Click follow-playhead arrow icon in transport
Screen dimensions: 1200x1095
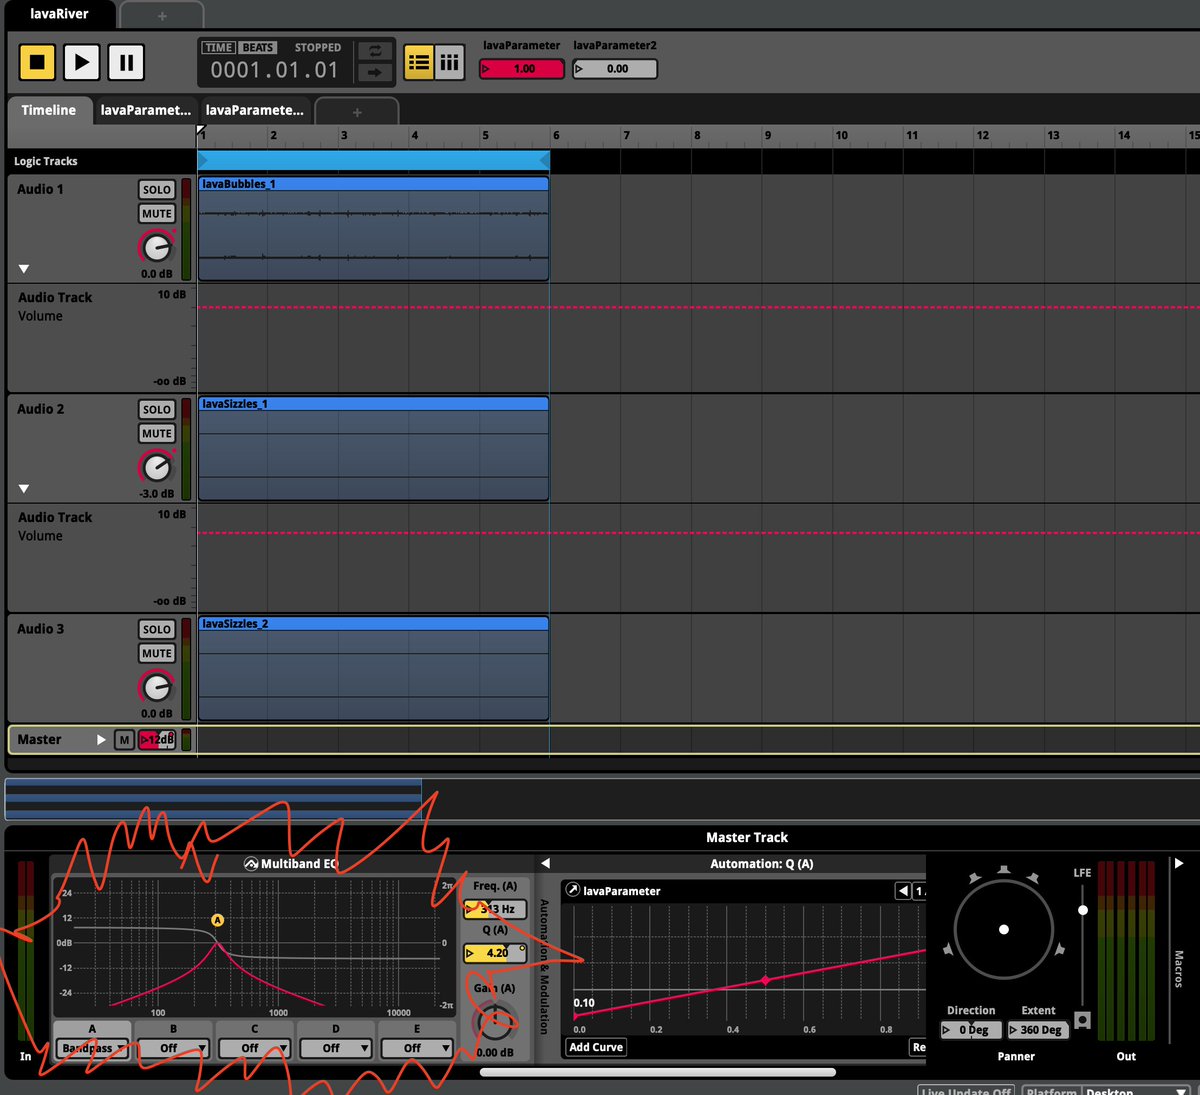[x=375, y=72]
